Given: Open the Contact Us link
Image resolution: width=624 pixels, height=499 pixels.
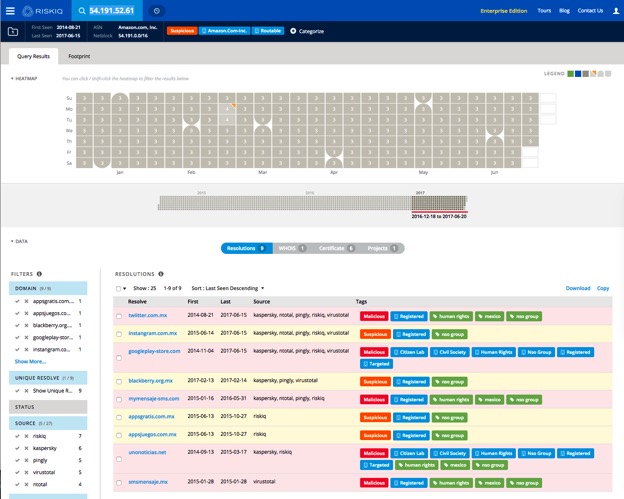Looking at the screenshot, I should [x=590, y=11].
